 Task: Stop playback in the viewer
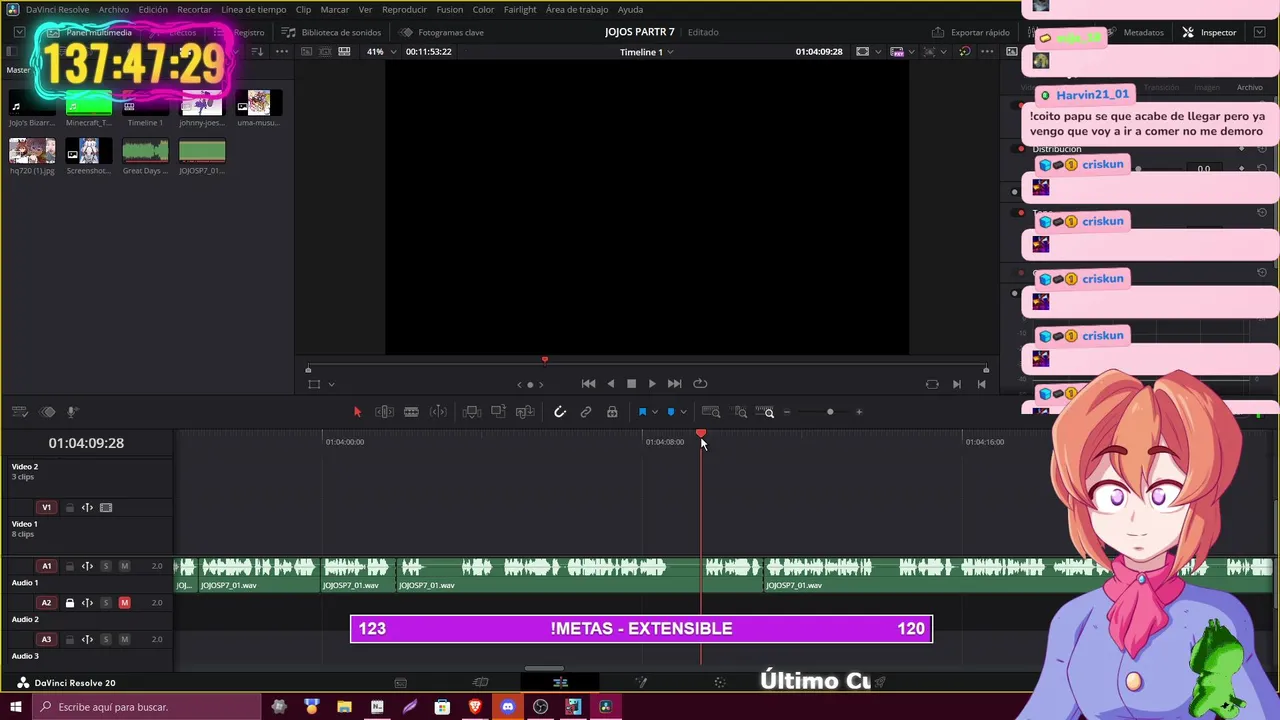631,384
